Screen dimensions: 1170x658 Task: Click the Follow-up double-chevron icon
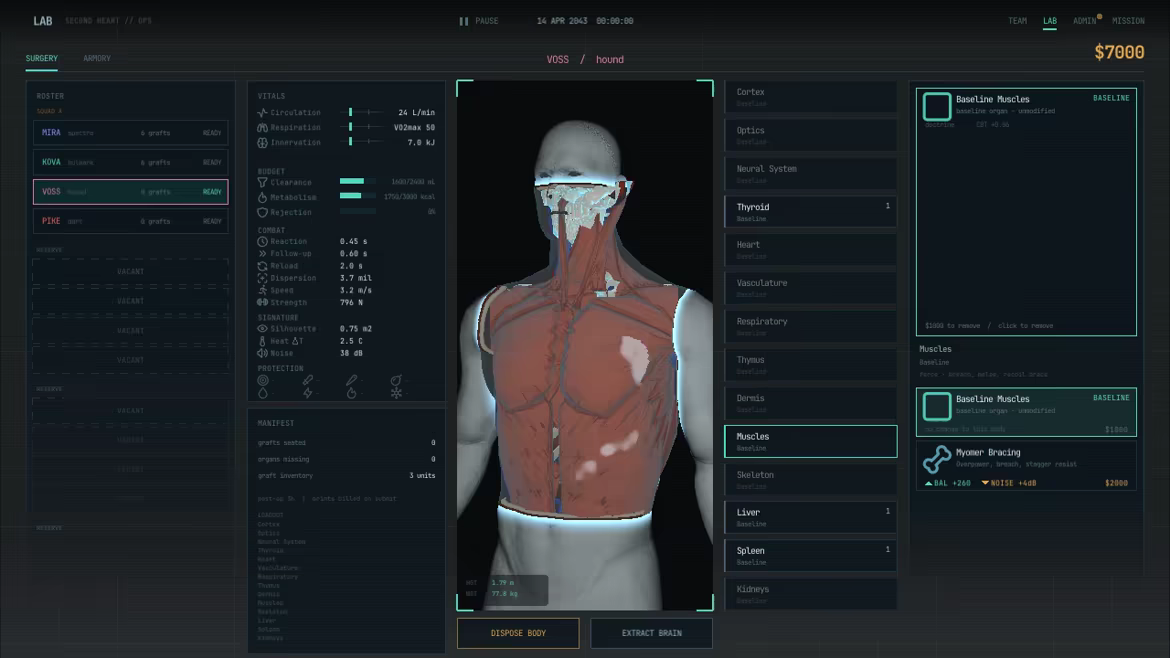[262, 254]
